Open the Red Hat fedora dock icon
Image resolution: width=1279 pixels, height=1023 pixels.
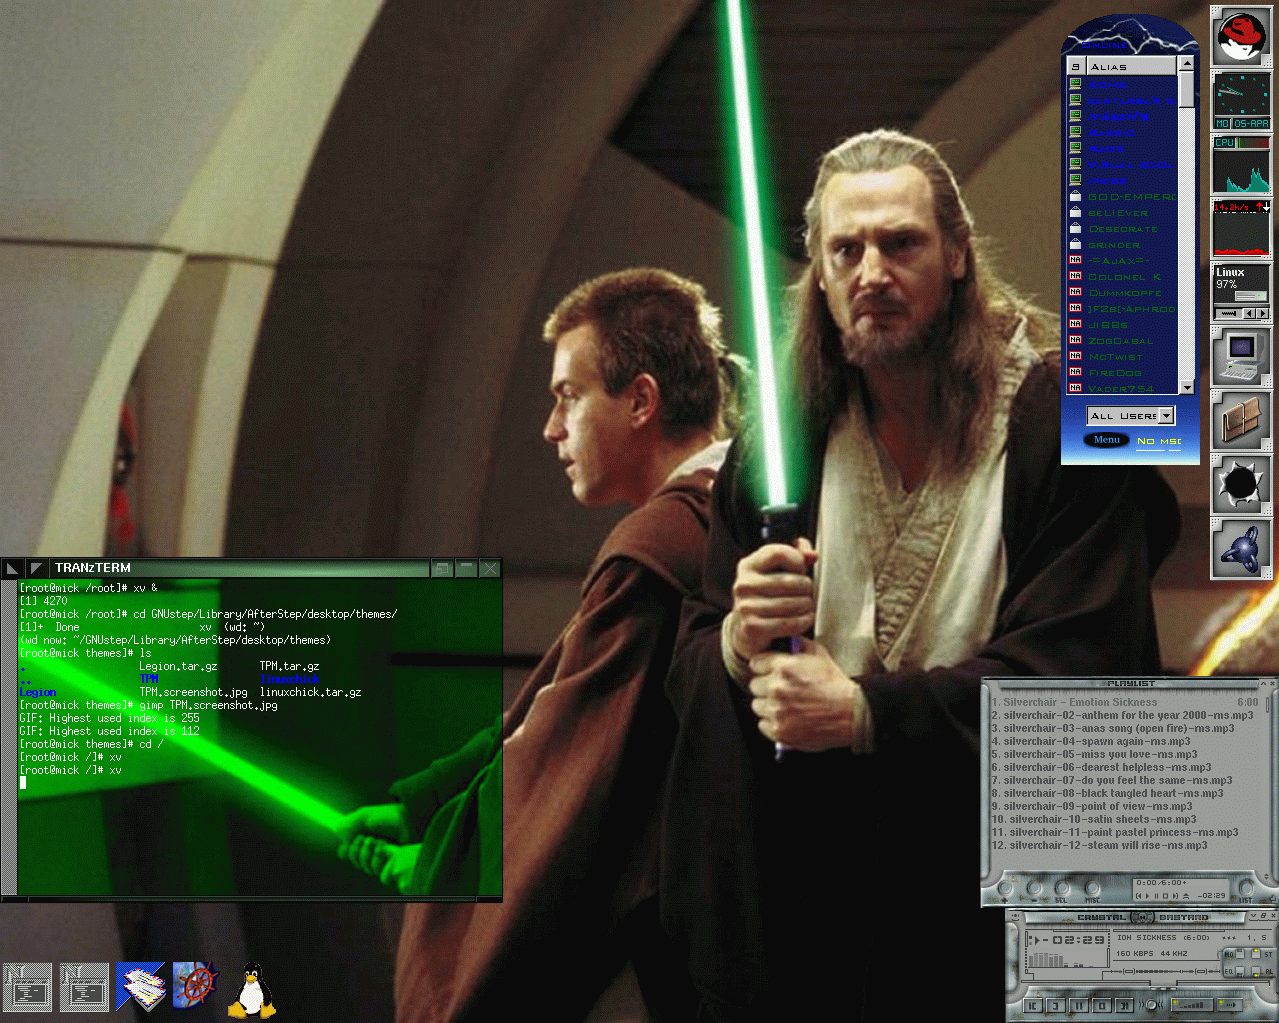[1241, 36]
